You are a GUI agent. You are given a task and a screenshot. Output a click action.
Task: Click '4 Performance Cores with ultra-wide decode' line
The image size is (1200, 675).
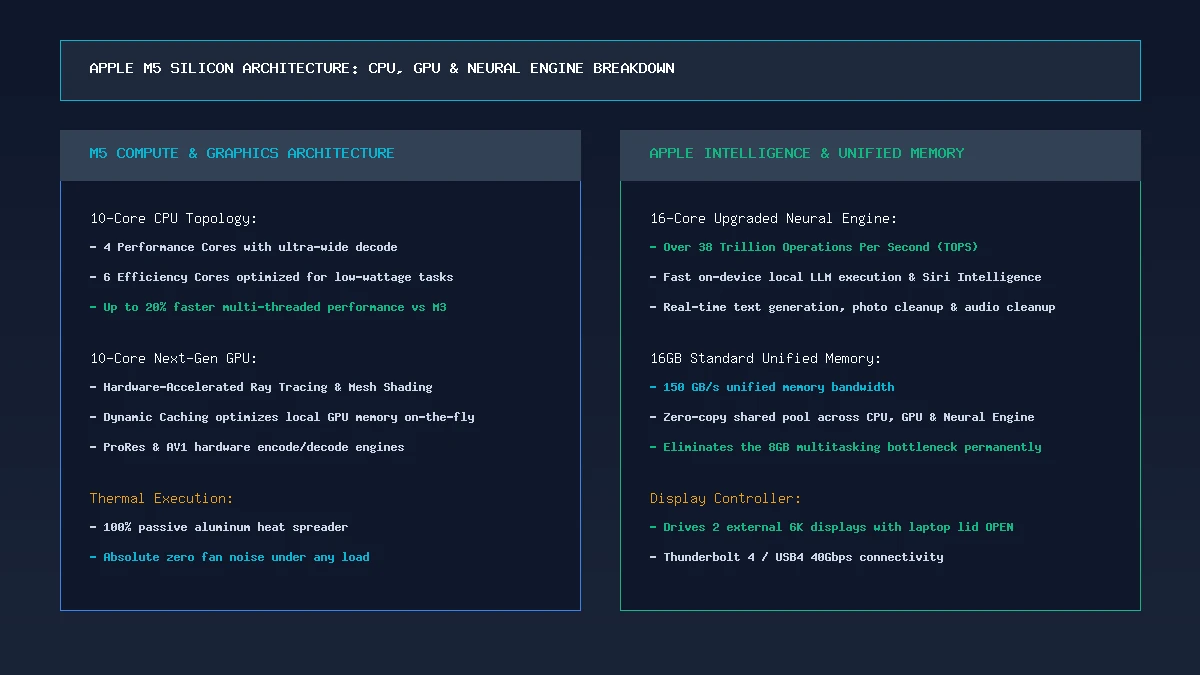coord(243,247)
